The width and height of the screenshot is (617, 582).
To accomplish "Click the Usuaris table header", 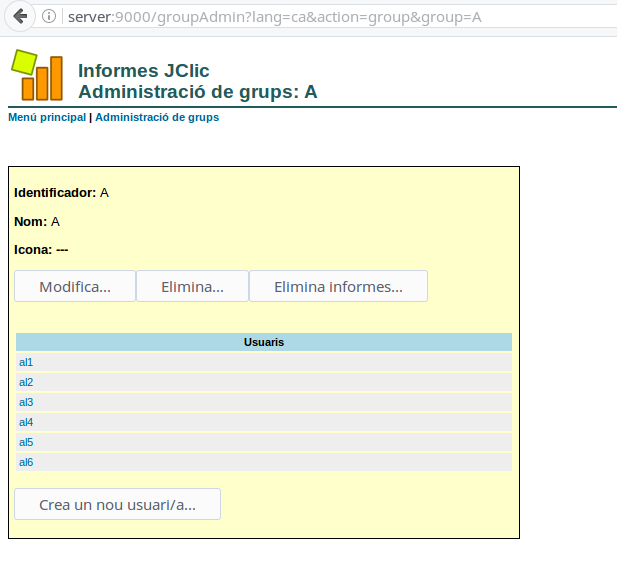I will click(264, 342).
